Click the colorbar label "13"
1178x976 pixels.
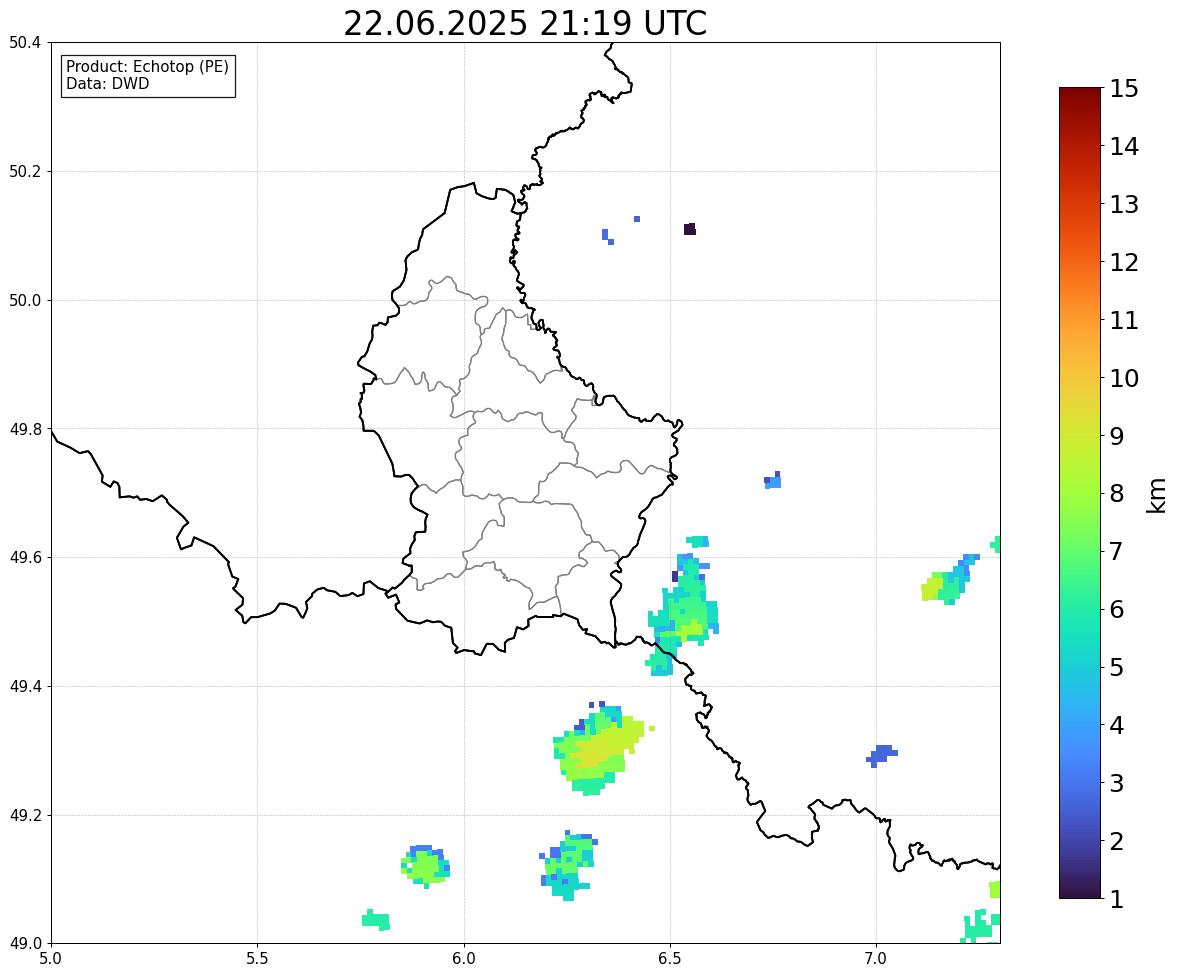point(1124,204)
